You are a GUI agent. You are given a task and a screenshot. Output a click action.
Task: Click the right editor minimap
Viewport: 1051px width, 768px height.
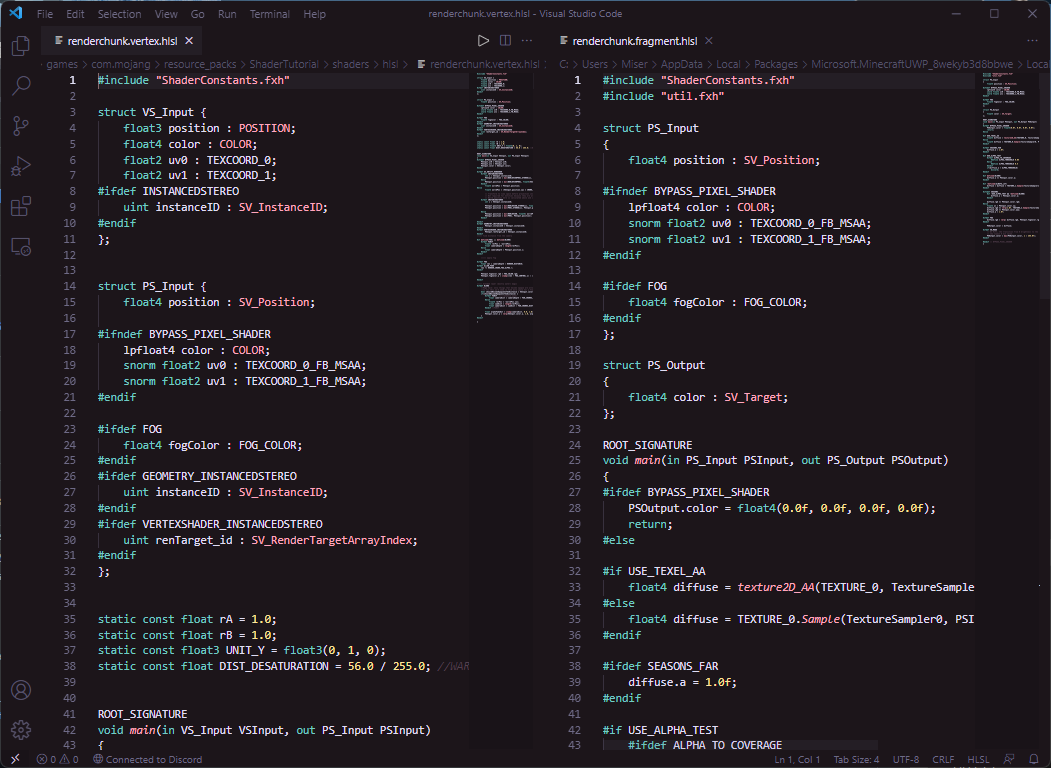(x=1010, y=157)
